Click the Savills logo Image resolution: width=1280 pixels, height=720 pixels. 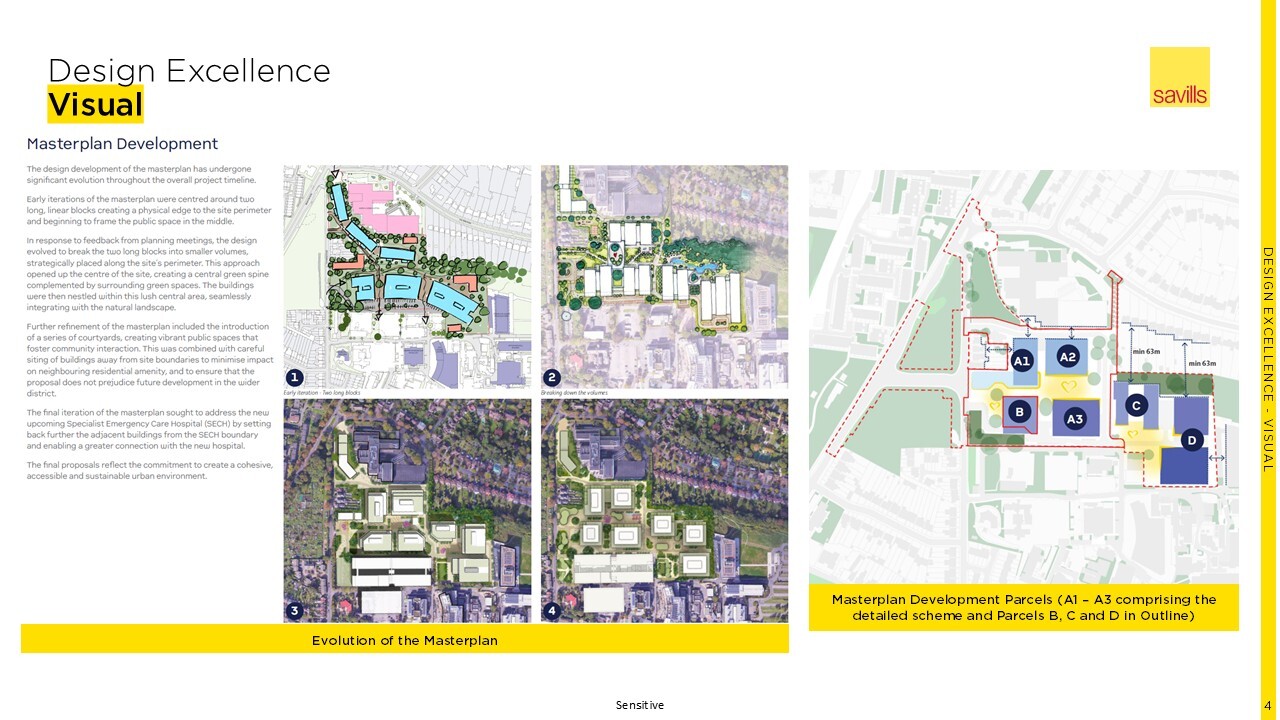click(1179, 77)
